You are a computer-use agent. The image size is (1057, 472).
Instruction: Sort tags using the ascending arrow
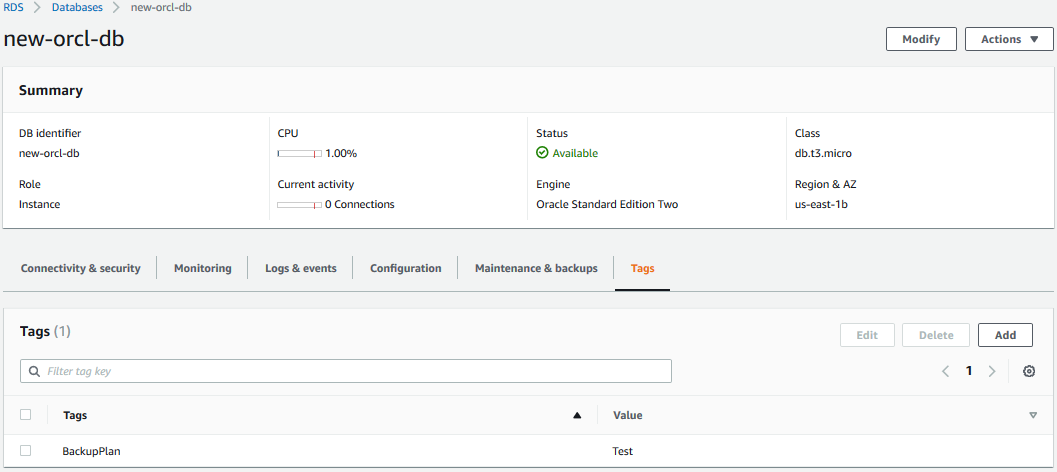(x=577, y=415)
